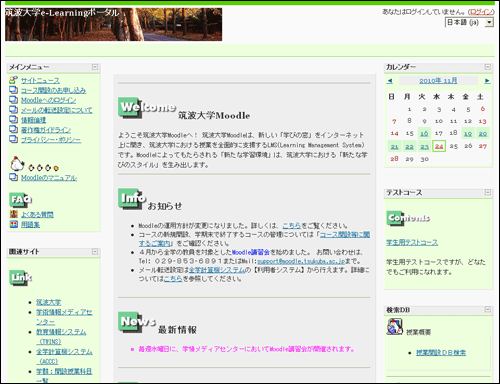Image resolution: width=500 pixels, height=384 pixels.
Task: Click the 授業概要 icon in 検索DB block
Action: point(395,326)
